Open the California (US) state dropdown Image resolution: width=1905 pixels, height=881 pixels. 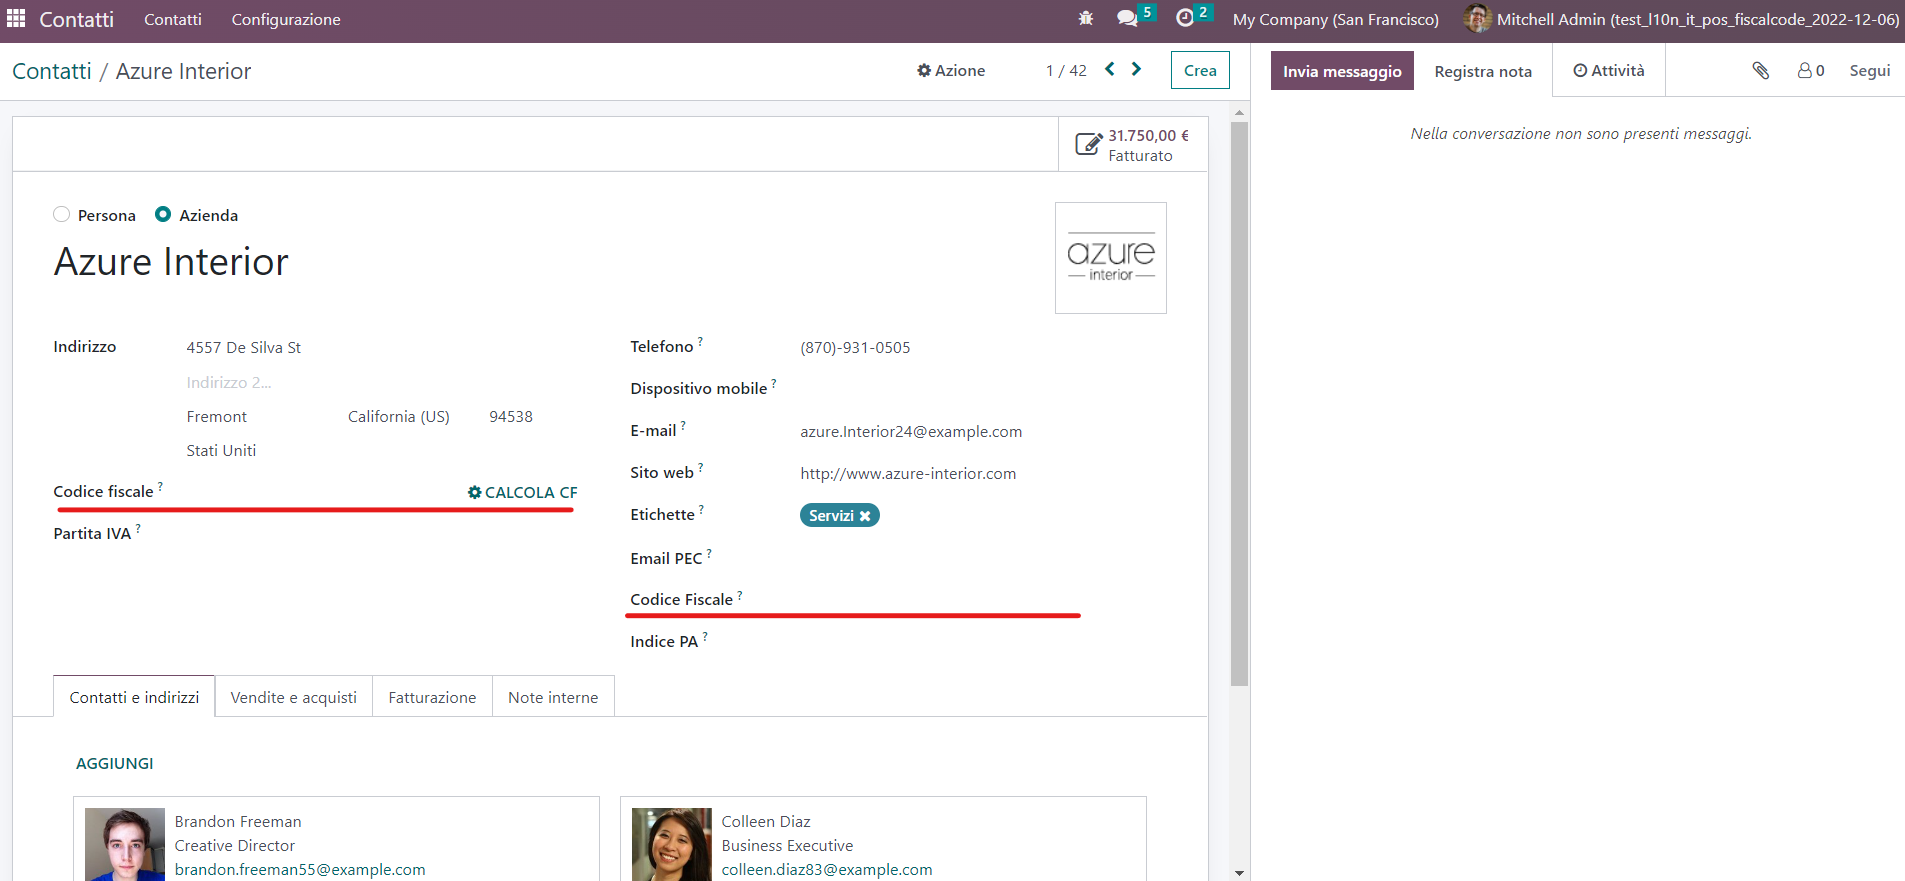click(399, 416)
